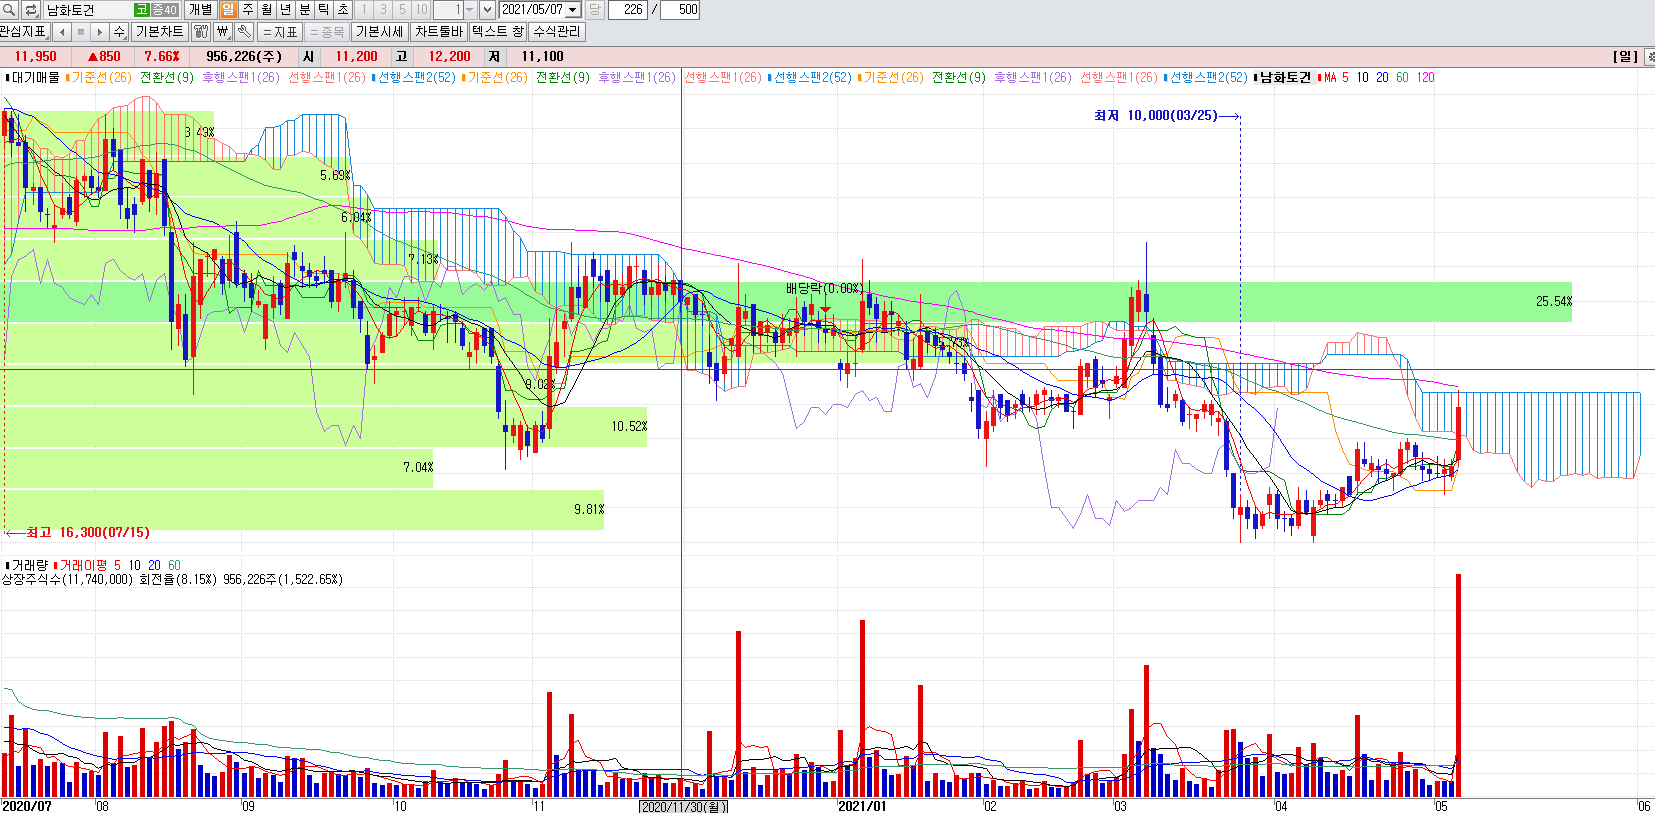Viewport: 1655px width, 813px height.
Task: Click the 당 button
Action: pyautogui.click(x=594, y=10)
